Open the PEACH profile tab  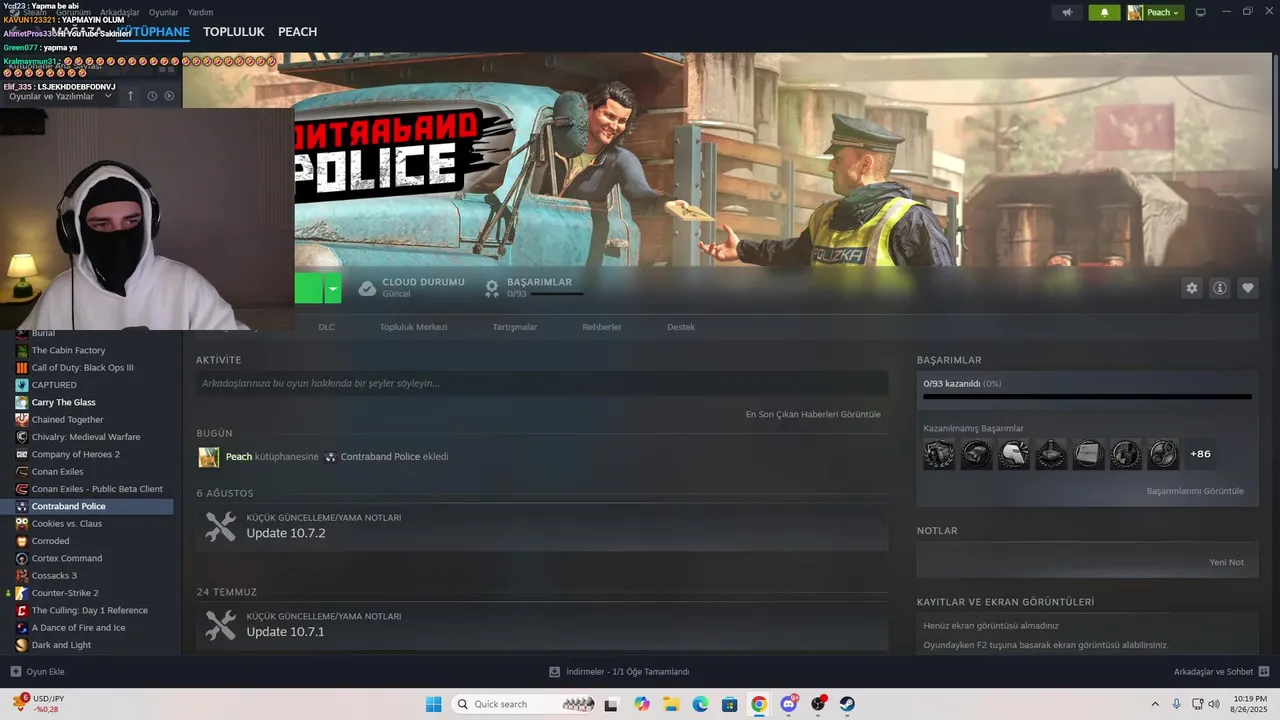coord(297,32)
